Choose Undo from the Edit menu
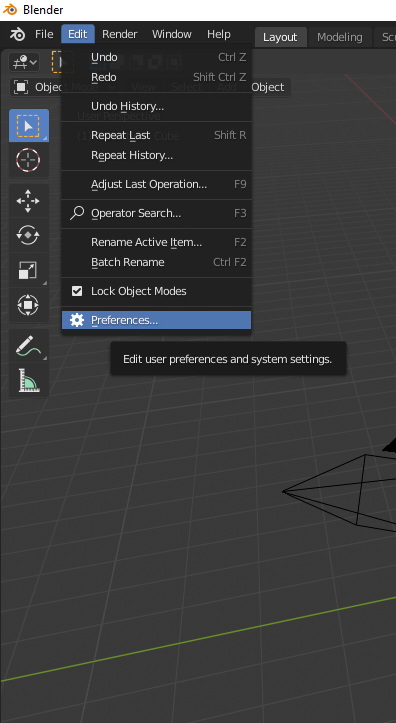 coord(157,58)
